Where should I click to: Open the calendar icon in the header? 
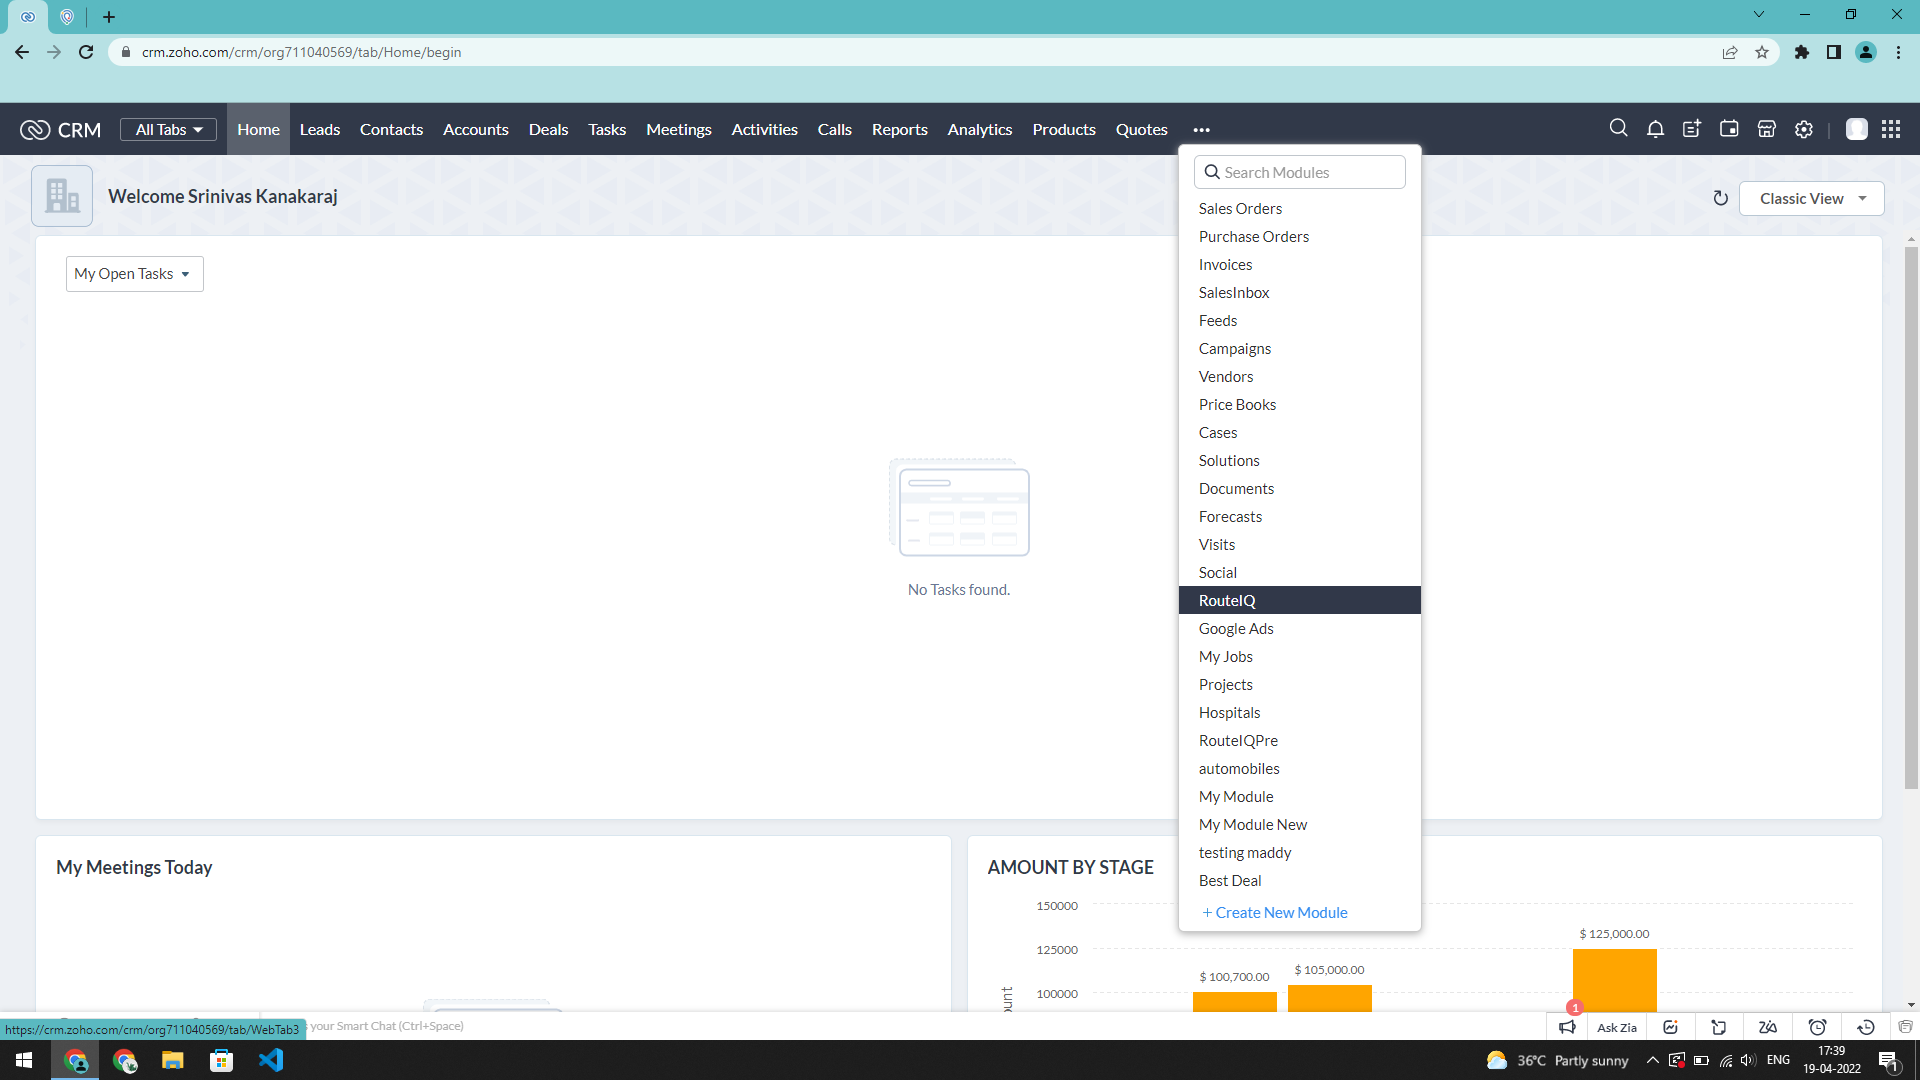point(1729,129)
